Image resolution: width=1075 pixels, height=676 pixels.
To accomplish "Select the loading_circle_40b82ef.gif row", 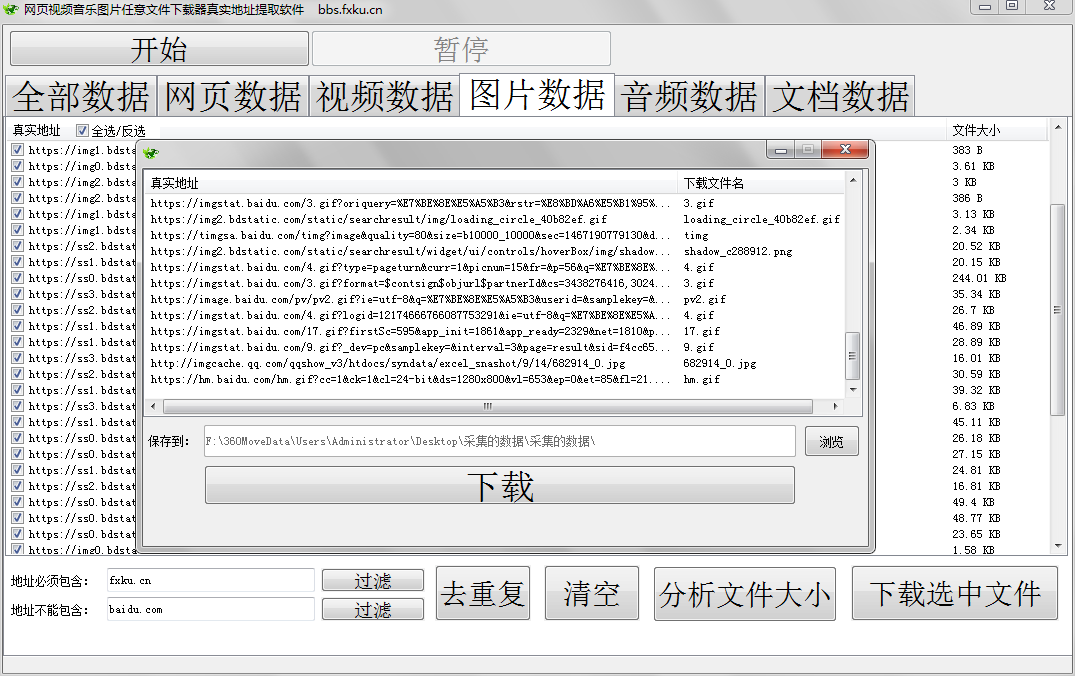I will tap(494, 219).
